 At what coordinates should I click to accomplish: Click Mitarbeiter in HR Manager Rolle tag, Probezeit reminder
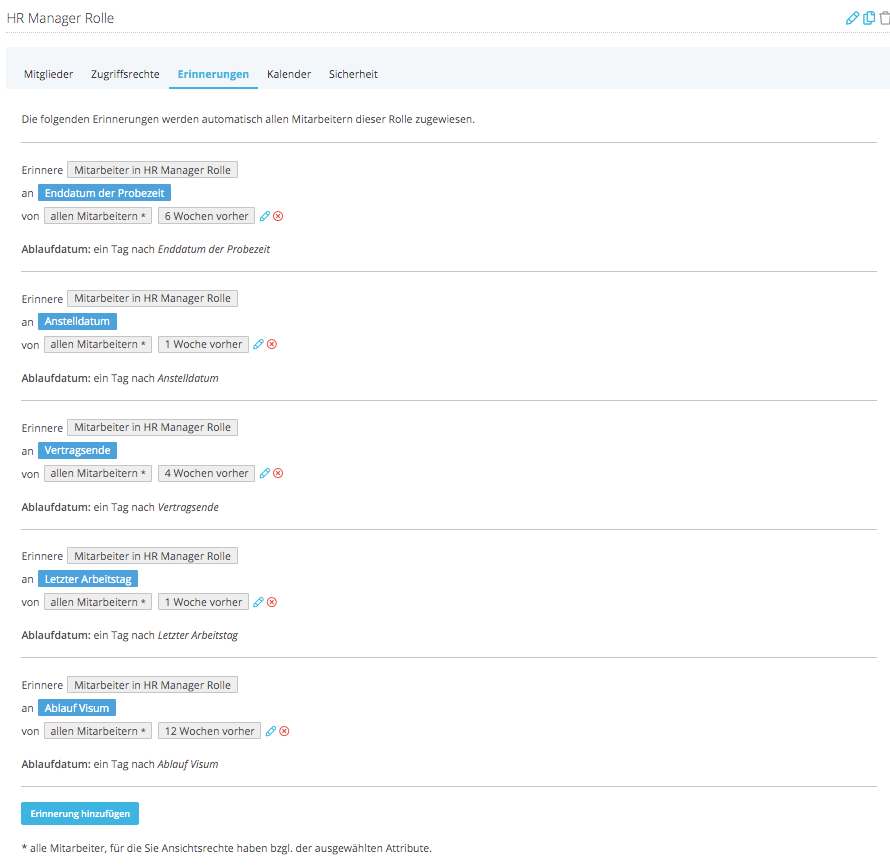[152, 170]
